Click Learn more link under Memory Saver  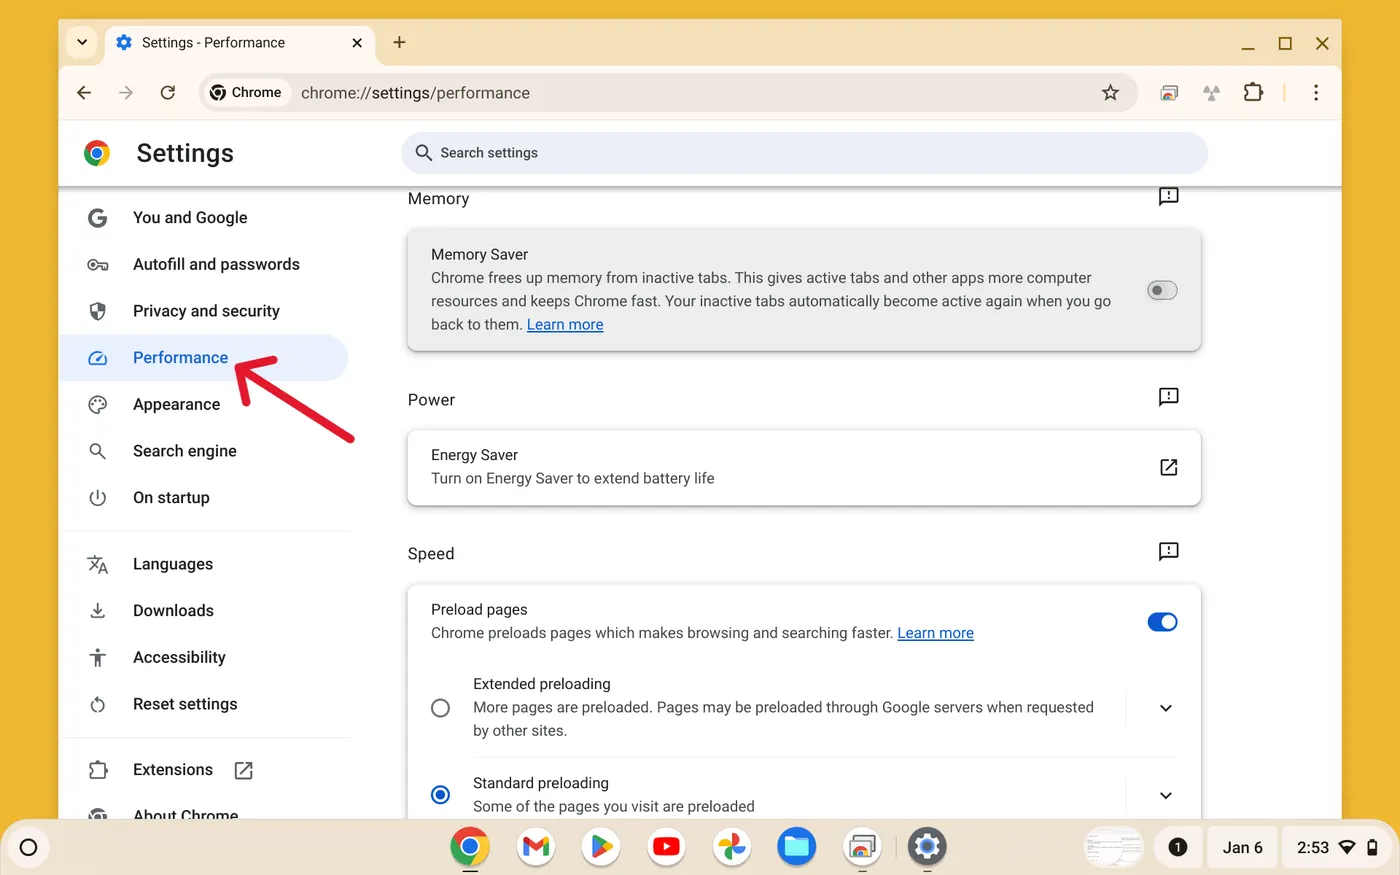565,325
